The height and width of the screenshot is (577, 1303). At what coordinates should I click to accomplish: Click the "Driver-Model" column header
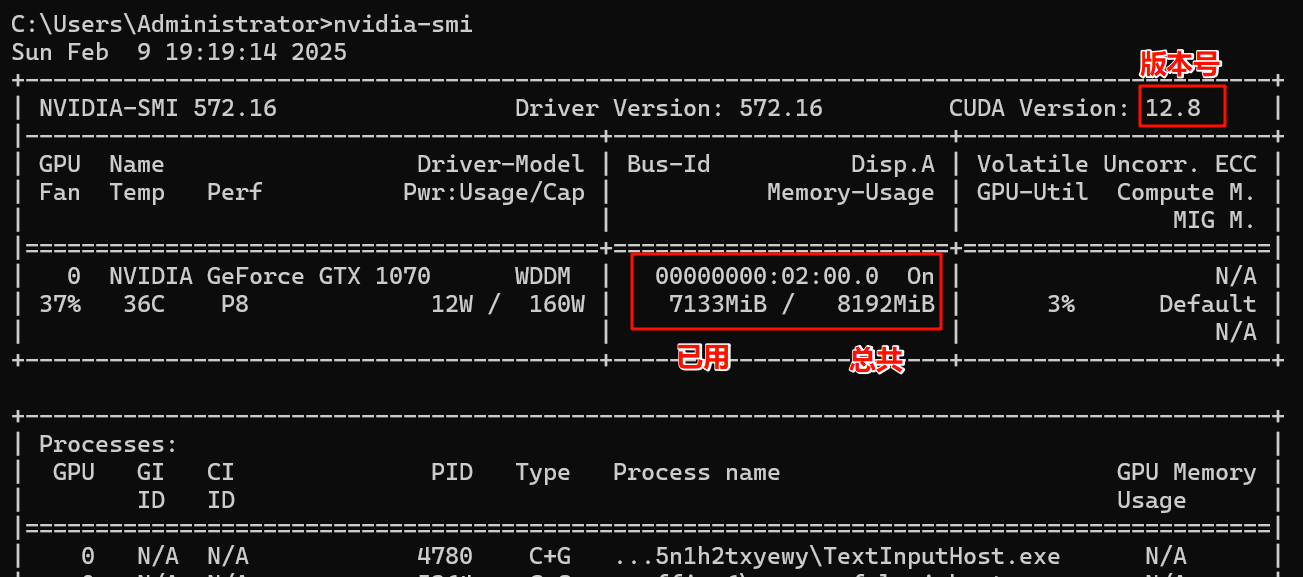coord(500,164)
